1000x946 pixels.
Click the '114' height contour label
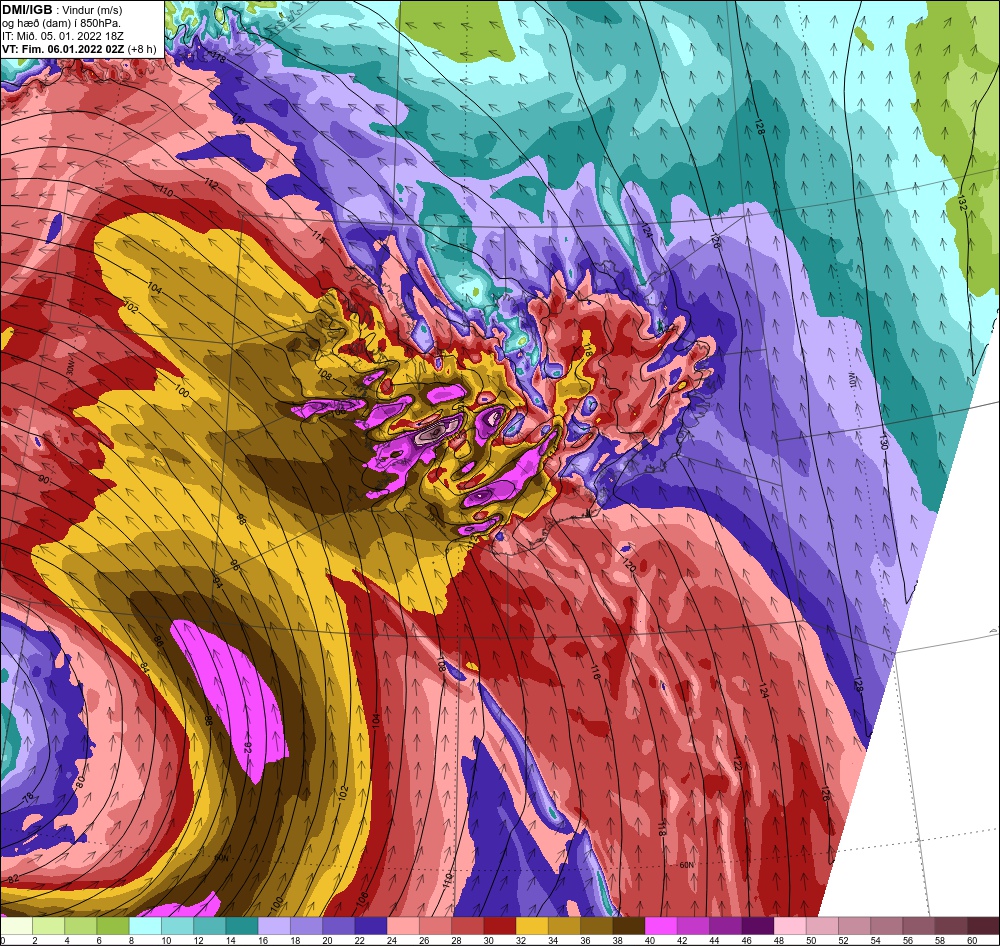coord(319,237)
